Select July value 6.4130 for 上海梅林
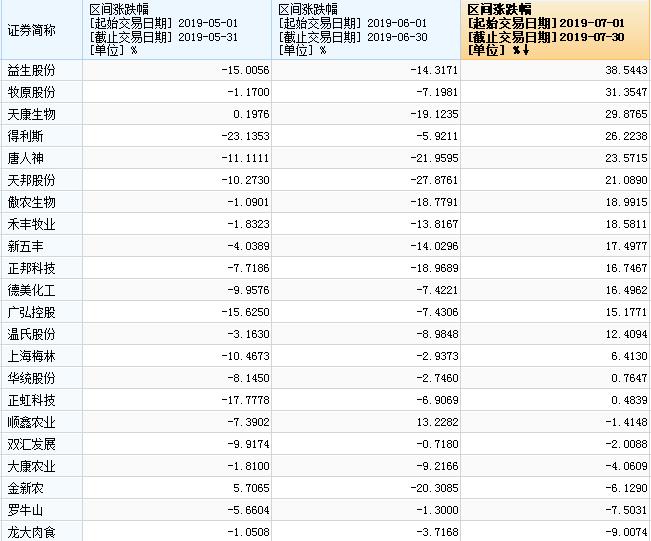This screenshot has width=651, height=541. [x=629, y=356]
